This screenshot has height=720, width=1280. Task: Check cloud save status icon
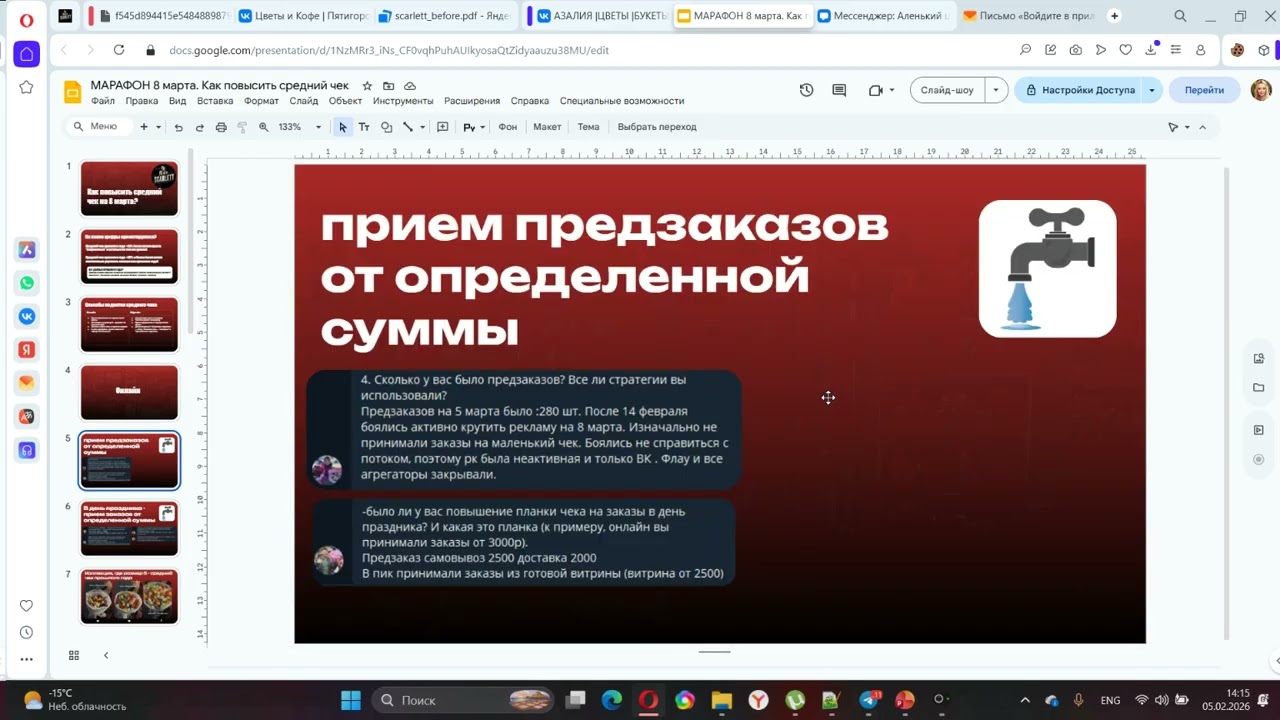410,86
